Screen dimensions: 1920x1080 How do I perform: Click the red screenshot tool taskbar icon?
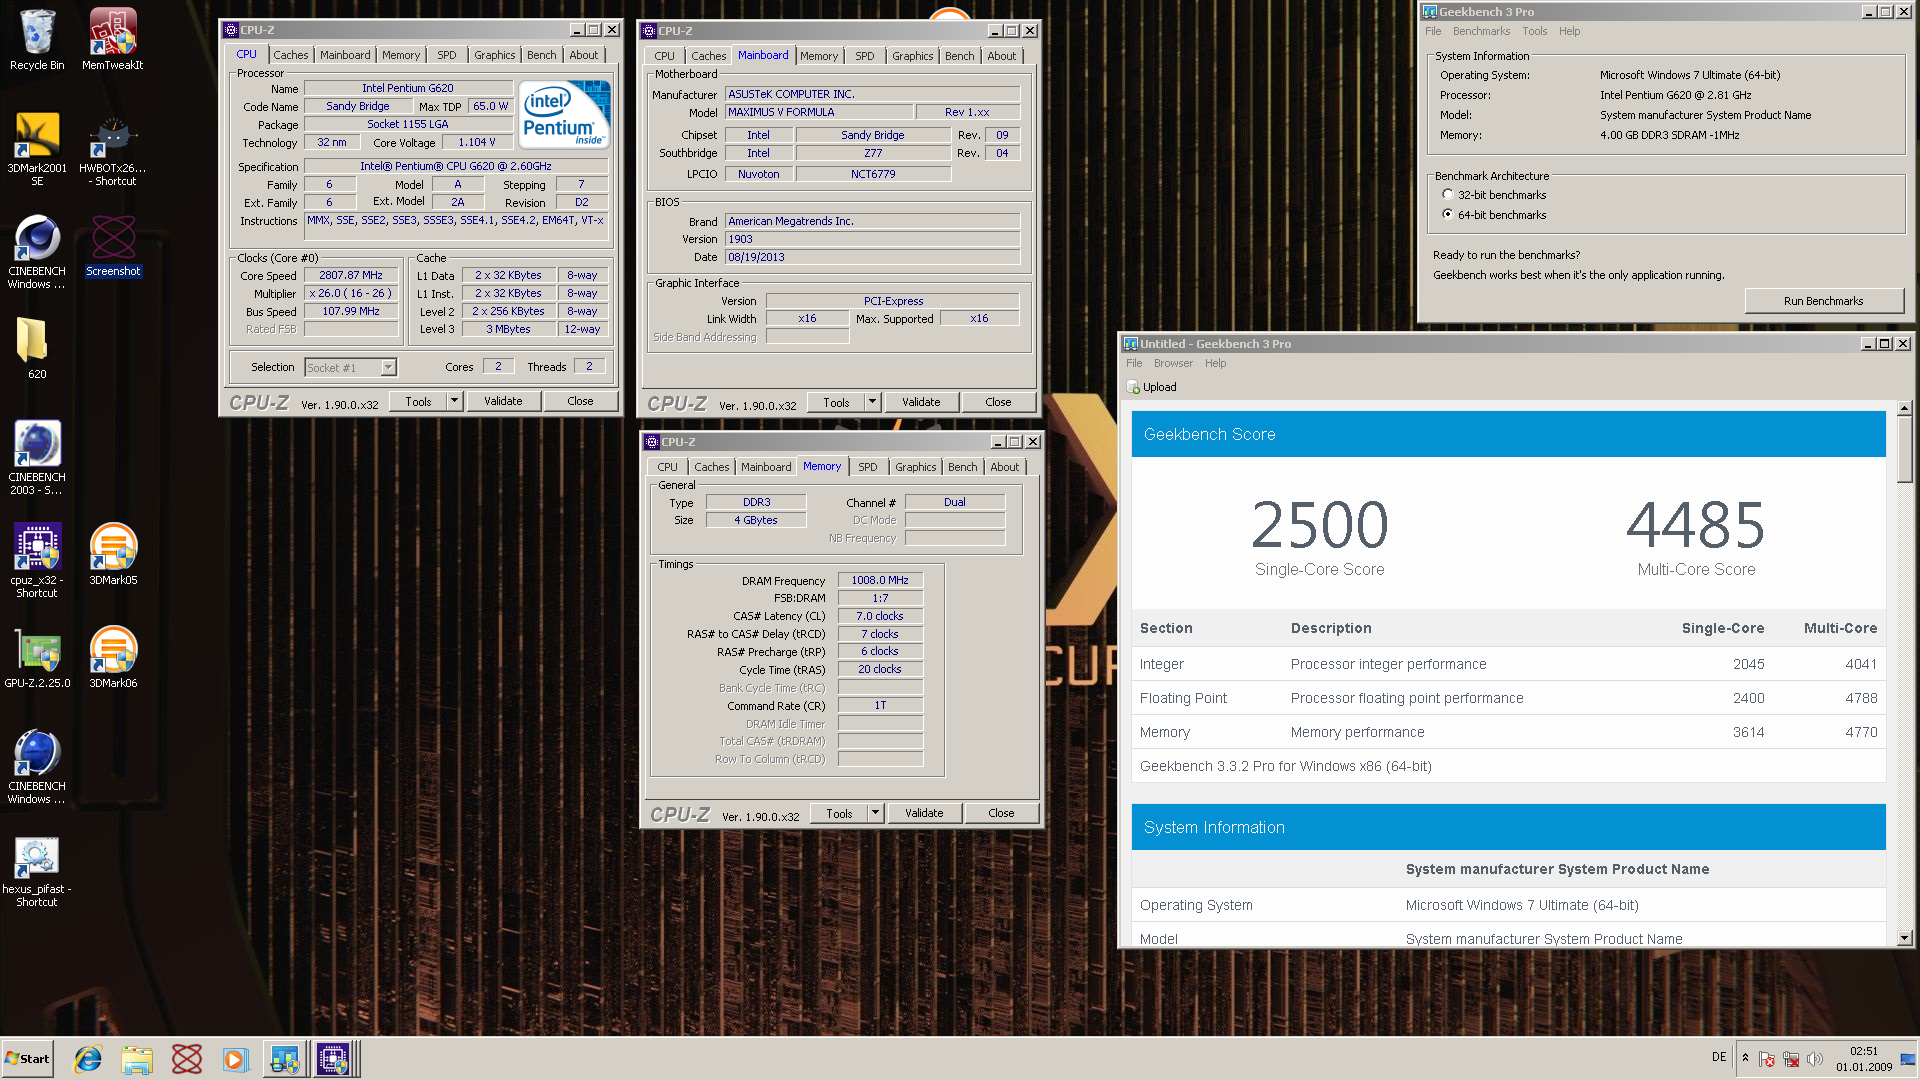(x=186, y=1059)
